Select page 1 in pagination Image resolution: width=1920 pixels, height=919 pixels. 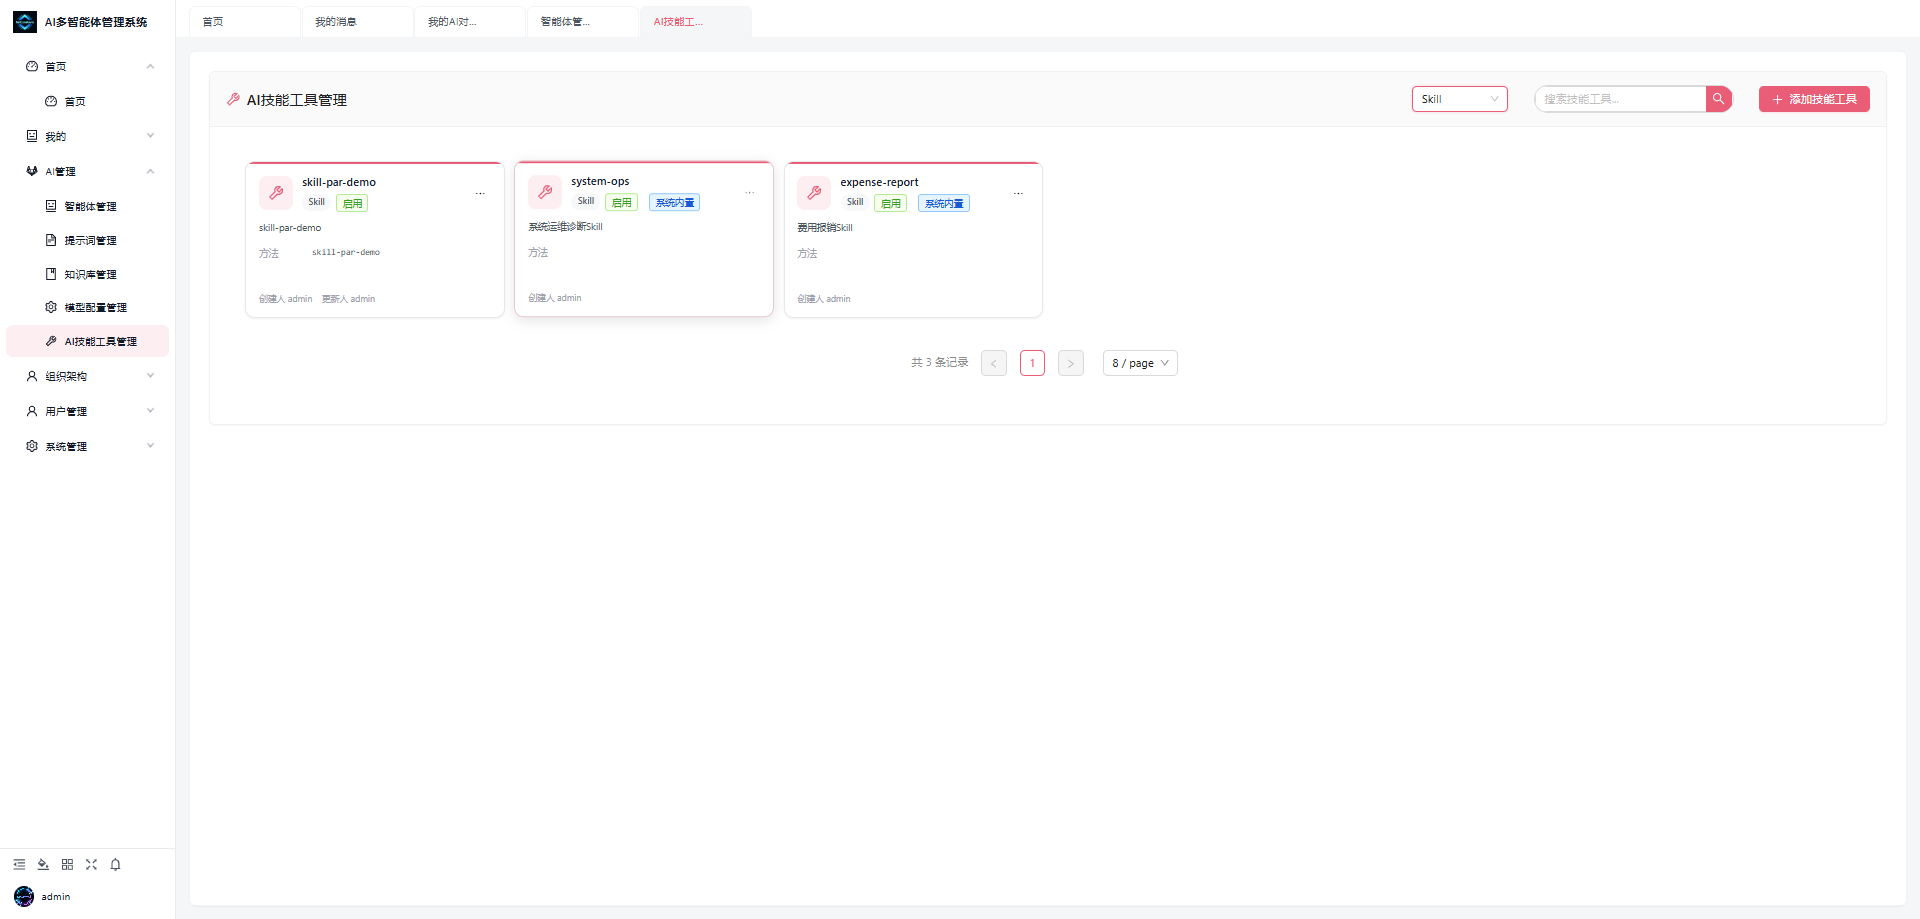tap(1032, 363)
